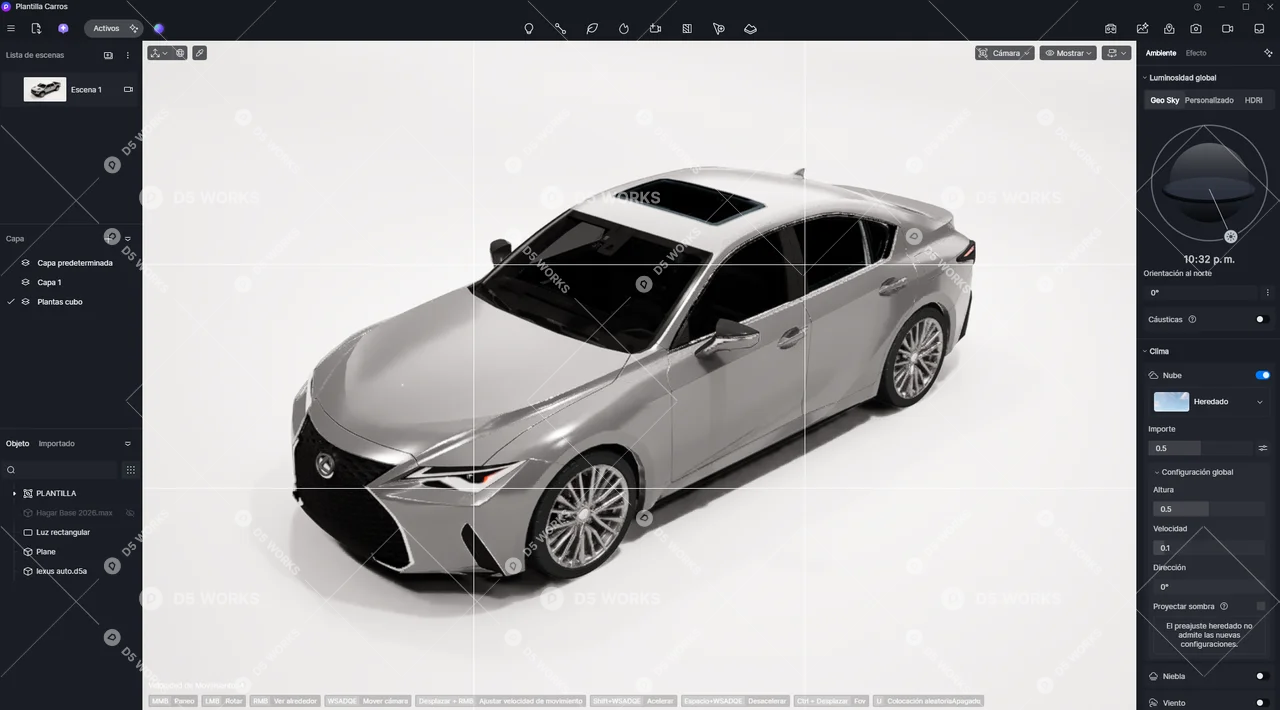
Task: Enable the Proyectar sombra checkbox
Action: [x=1261, y=606]
